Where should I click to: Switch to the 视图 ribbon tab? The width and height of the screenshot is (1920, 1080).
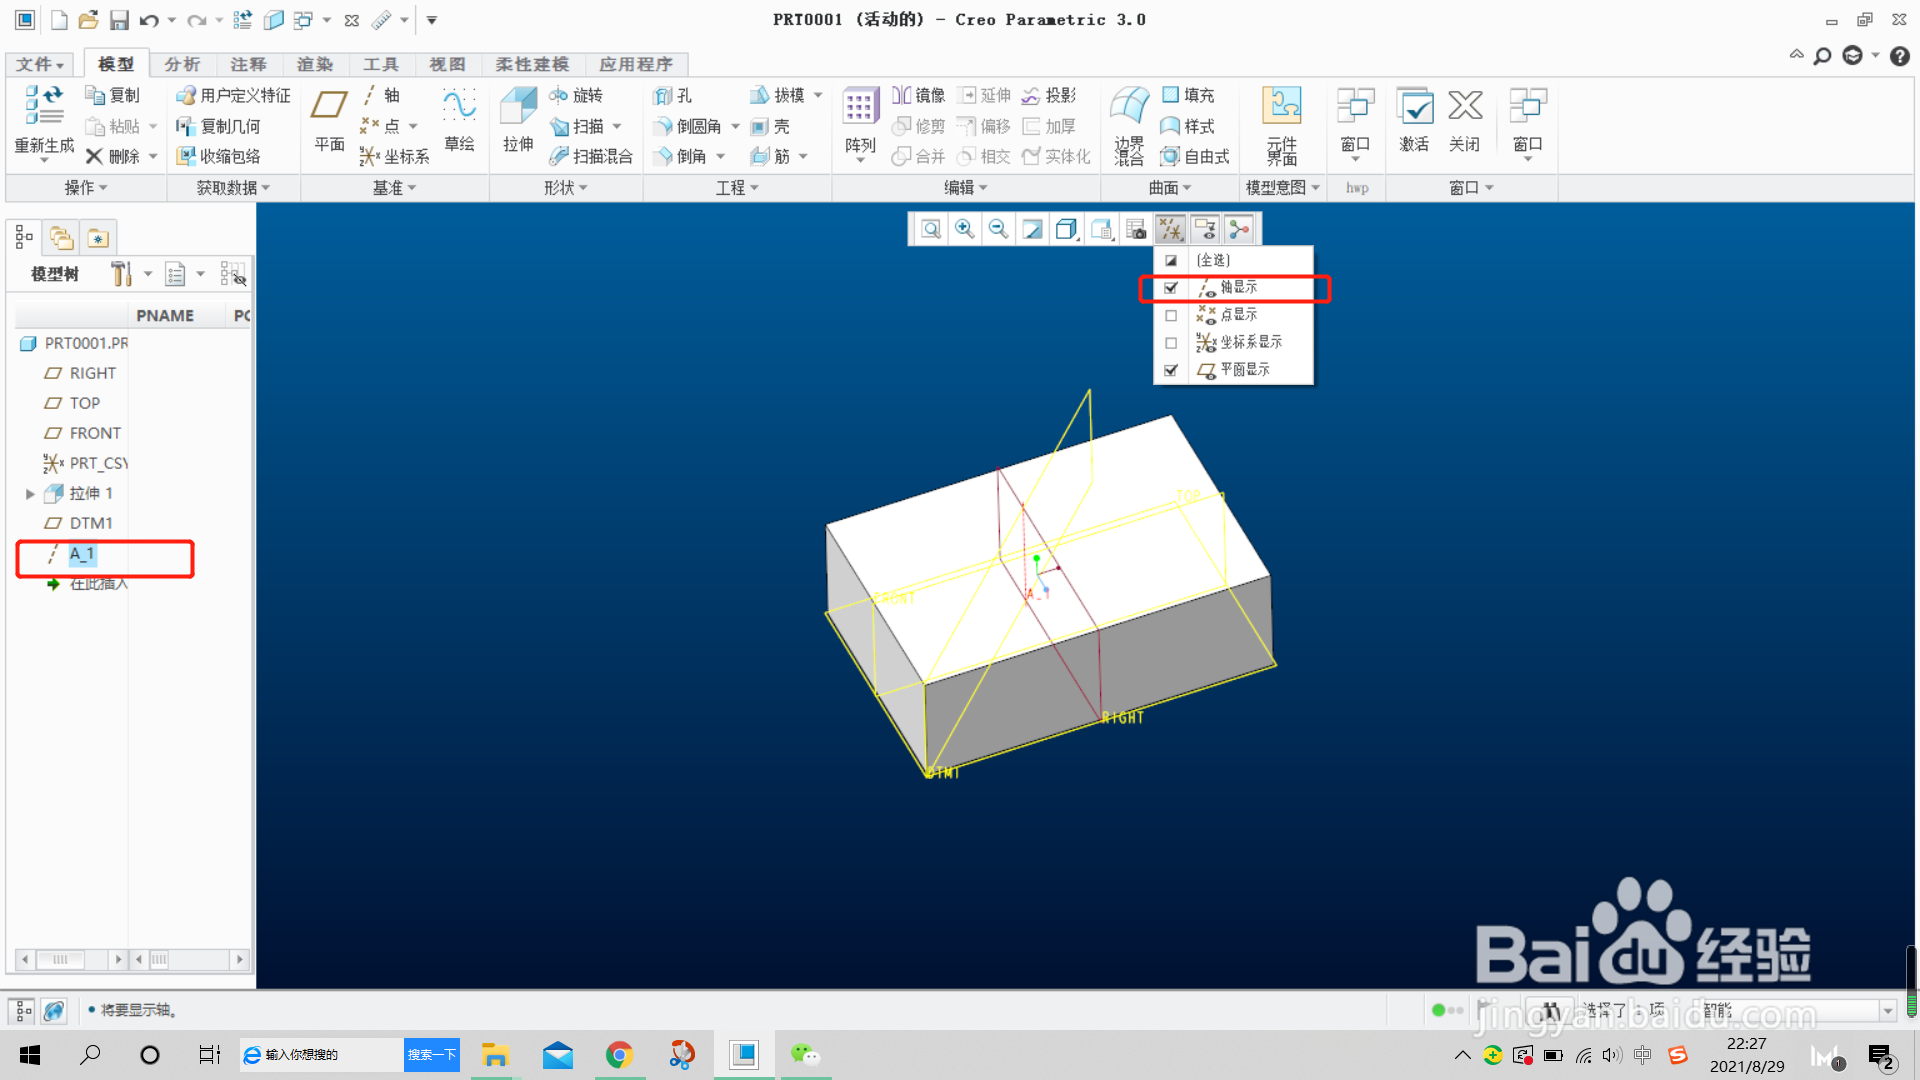tap(447, 64)
